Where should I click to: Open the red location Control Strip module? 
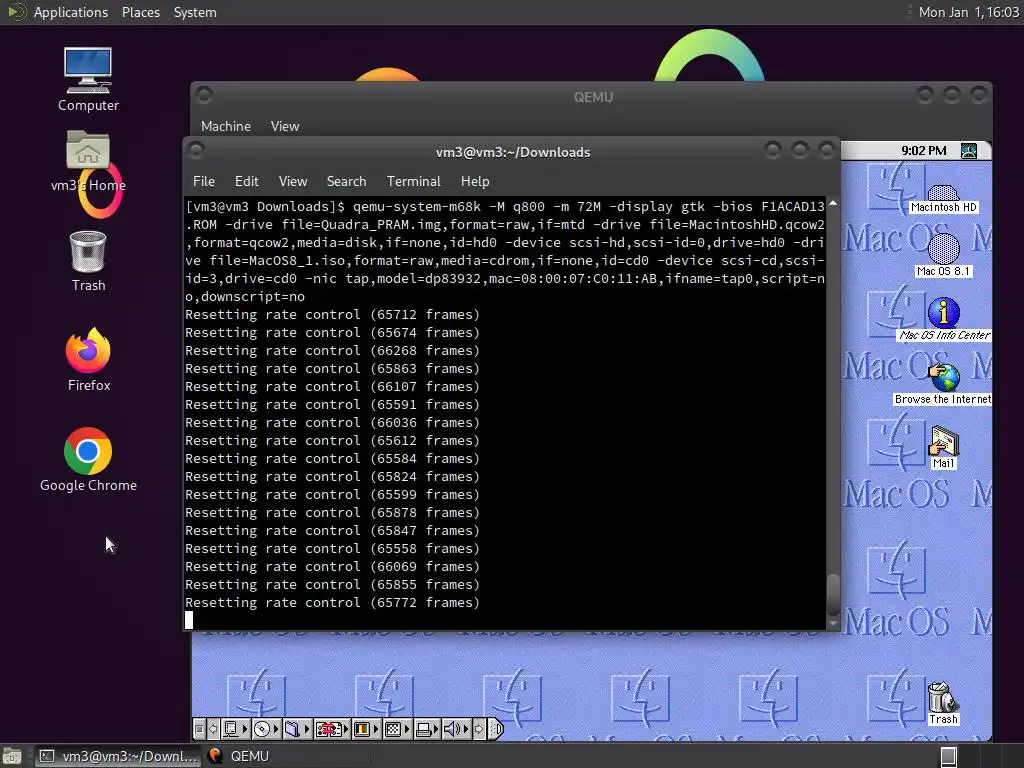coord(332,729)
